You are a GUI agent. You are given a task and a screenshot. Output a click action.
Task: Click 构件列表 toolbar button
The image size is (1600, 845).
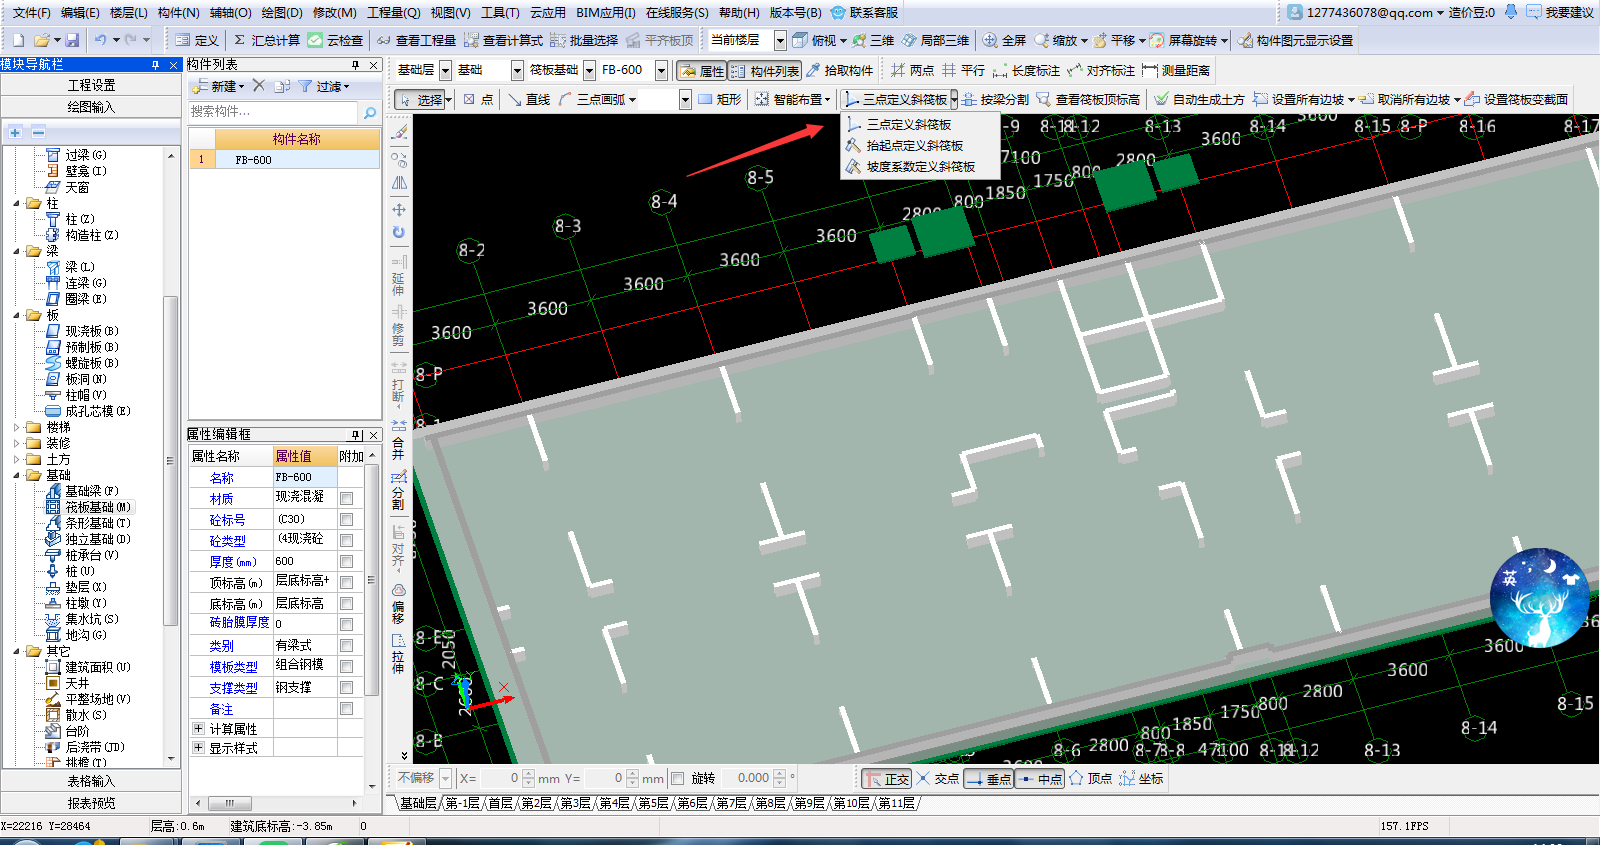tap(765, 71)
